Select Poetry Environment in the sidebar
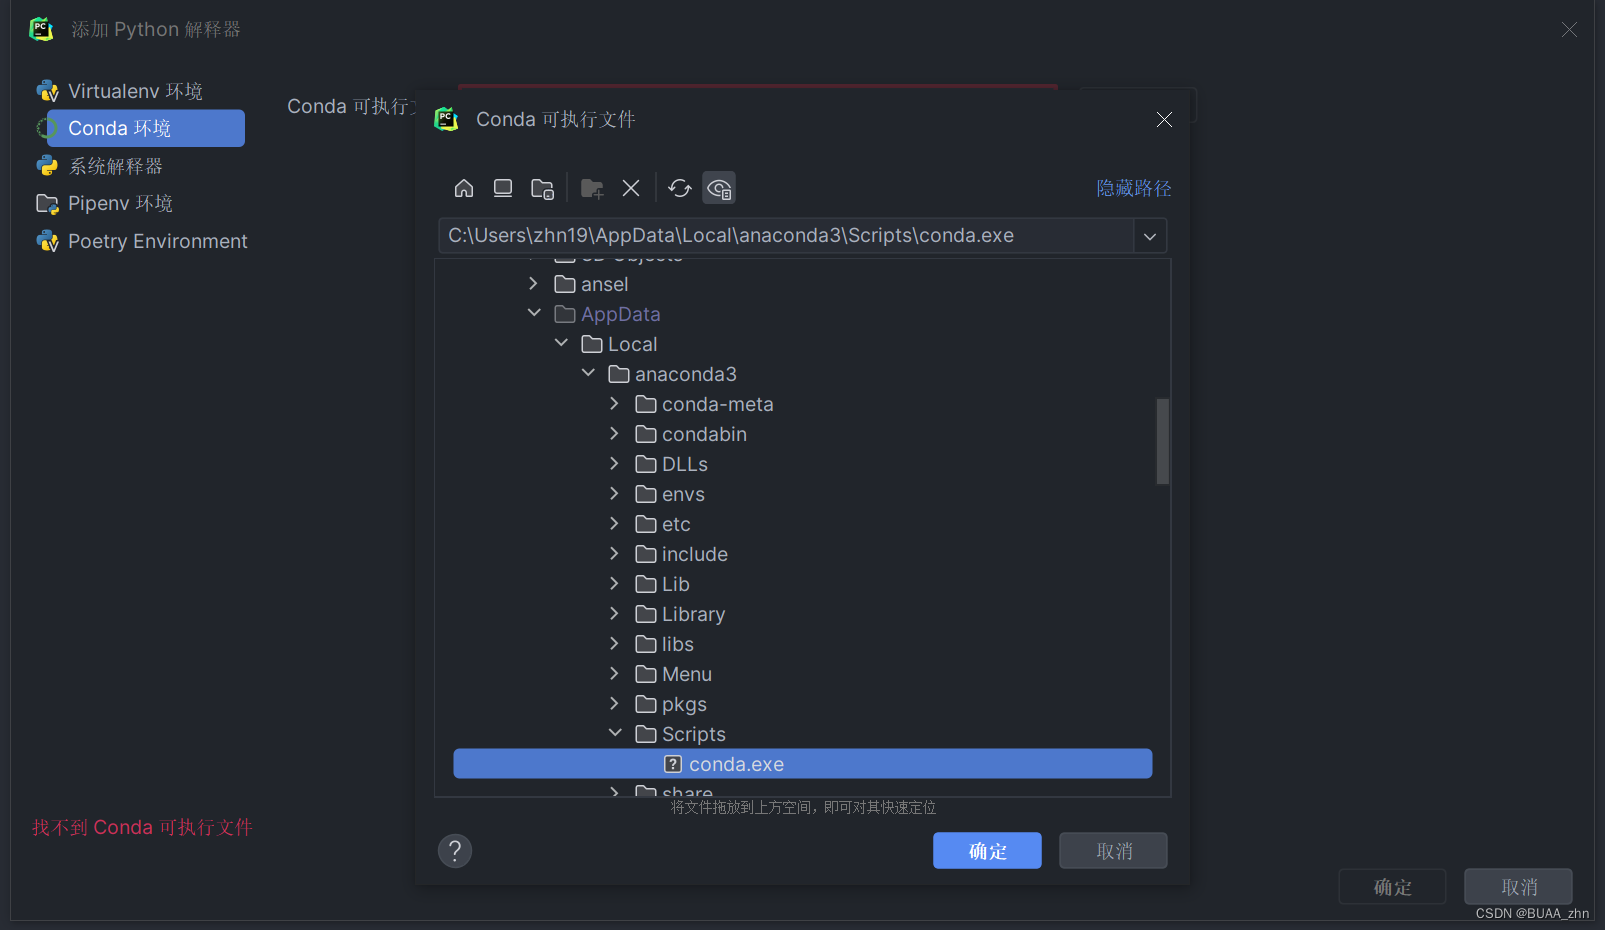The image size is (1605, 930). point(142,241)
